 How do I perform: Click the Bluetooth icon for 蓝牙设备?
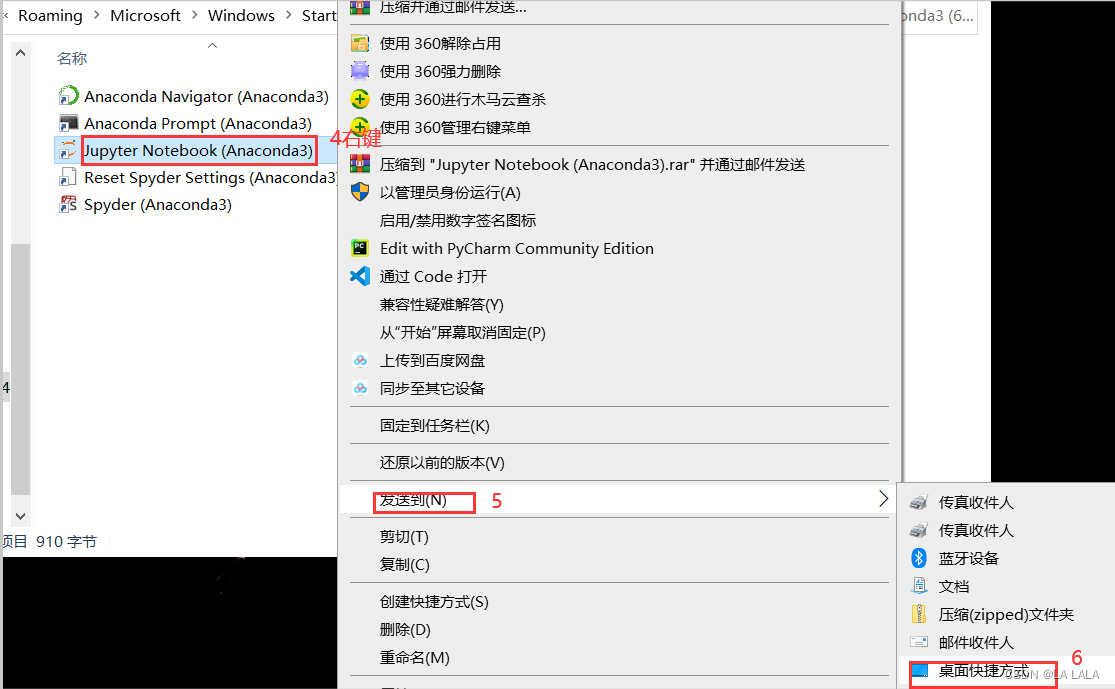[919, 558]
